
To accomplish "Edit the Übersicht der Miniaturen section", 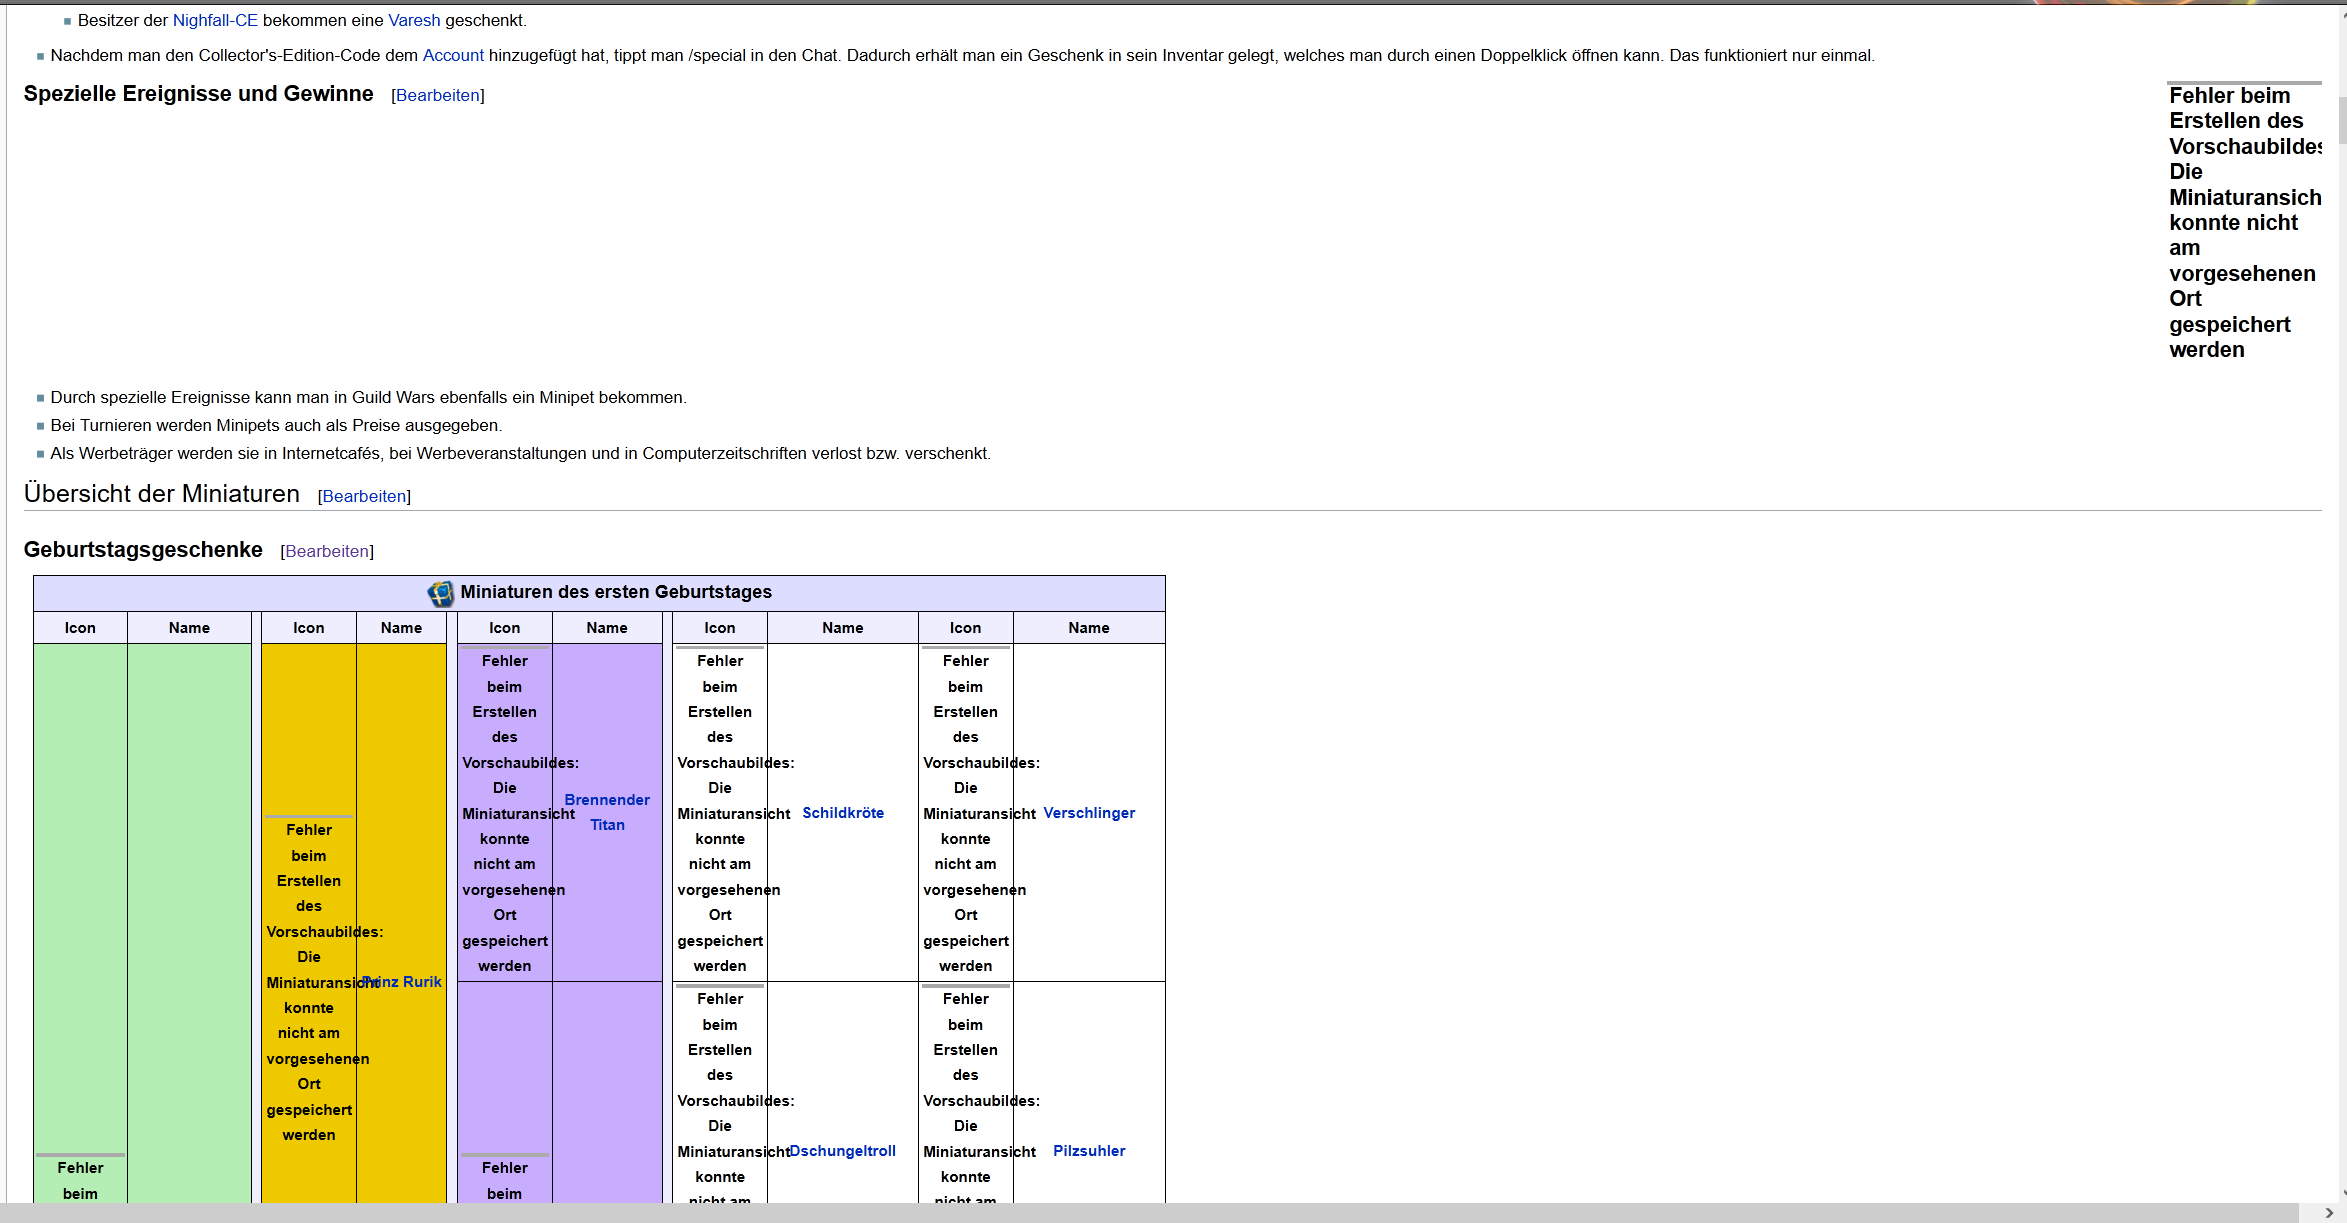I will (x=364, y=496).
